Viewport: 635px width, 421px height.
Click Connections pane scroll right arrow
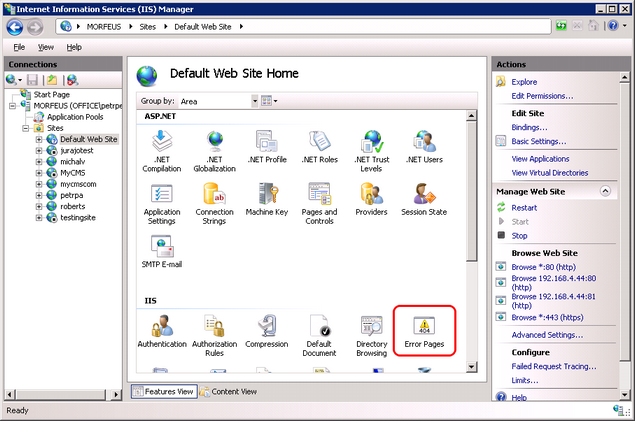pos(116,394)
